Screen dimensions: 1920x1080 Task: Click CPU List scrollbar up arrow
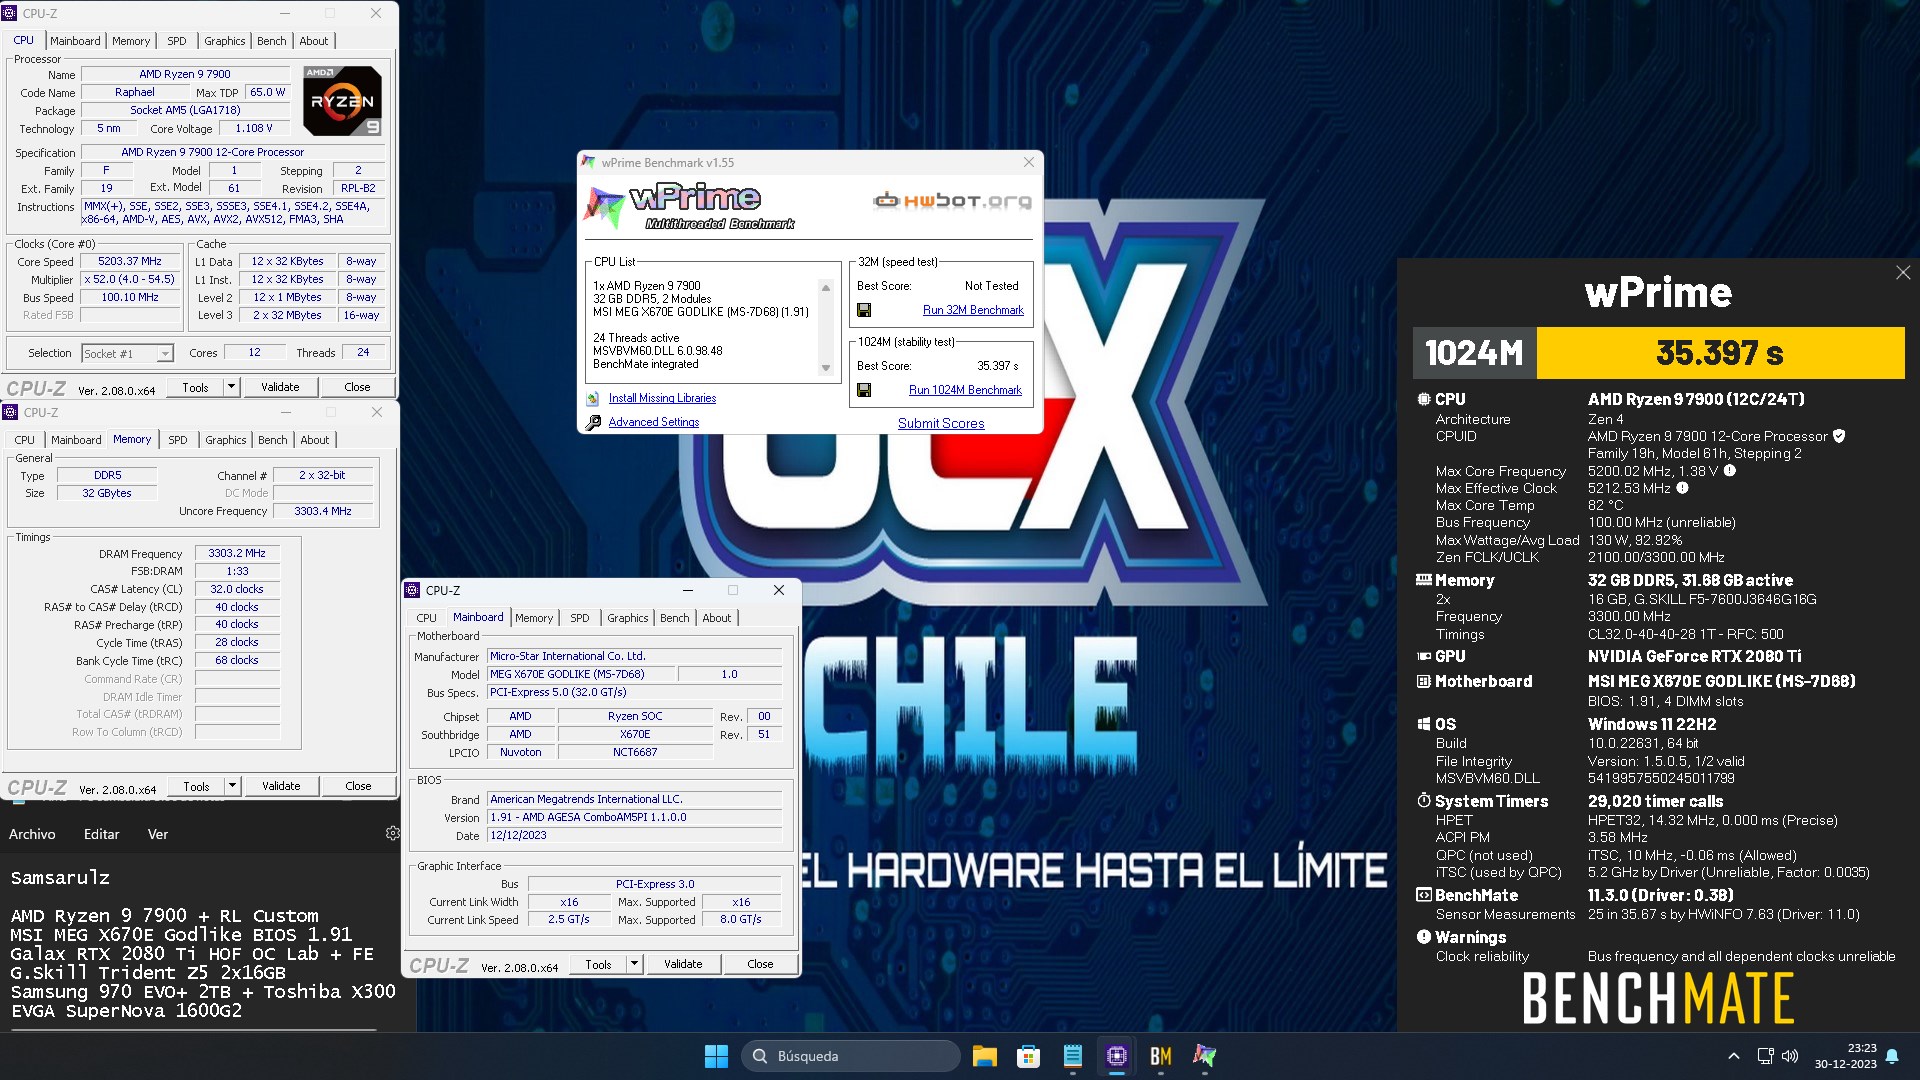[x=826, y=288]
